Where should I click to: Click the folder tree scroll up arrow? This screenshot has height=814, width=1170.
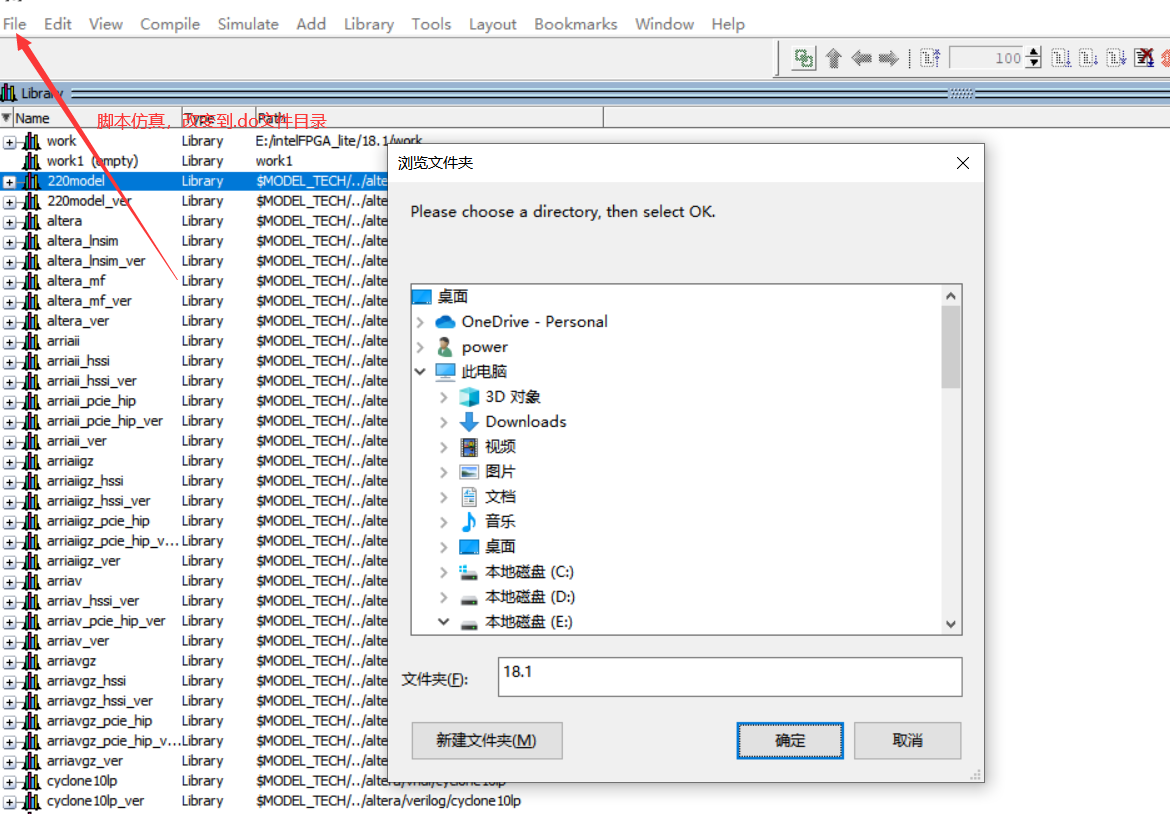pyautogui.click(x=951, y=295)
